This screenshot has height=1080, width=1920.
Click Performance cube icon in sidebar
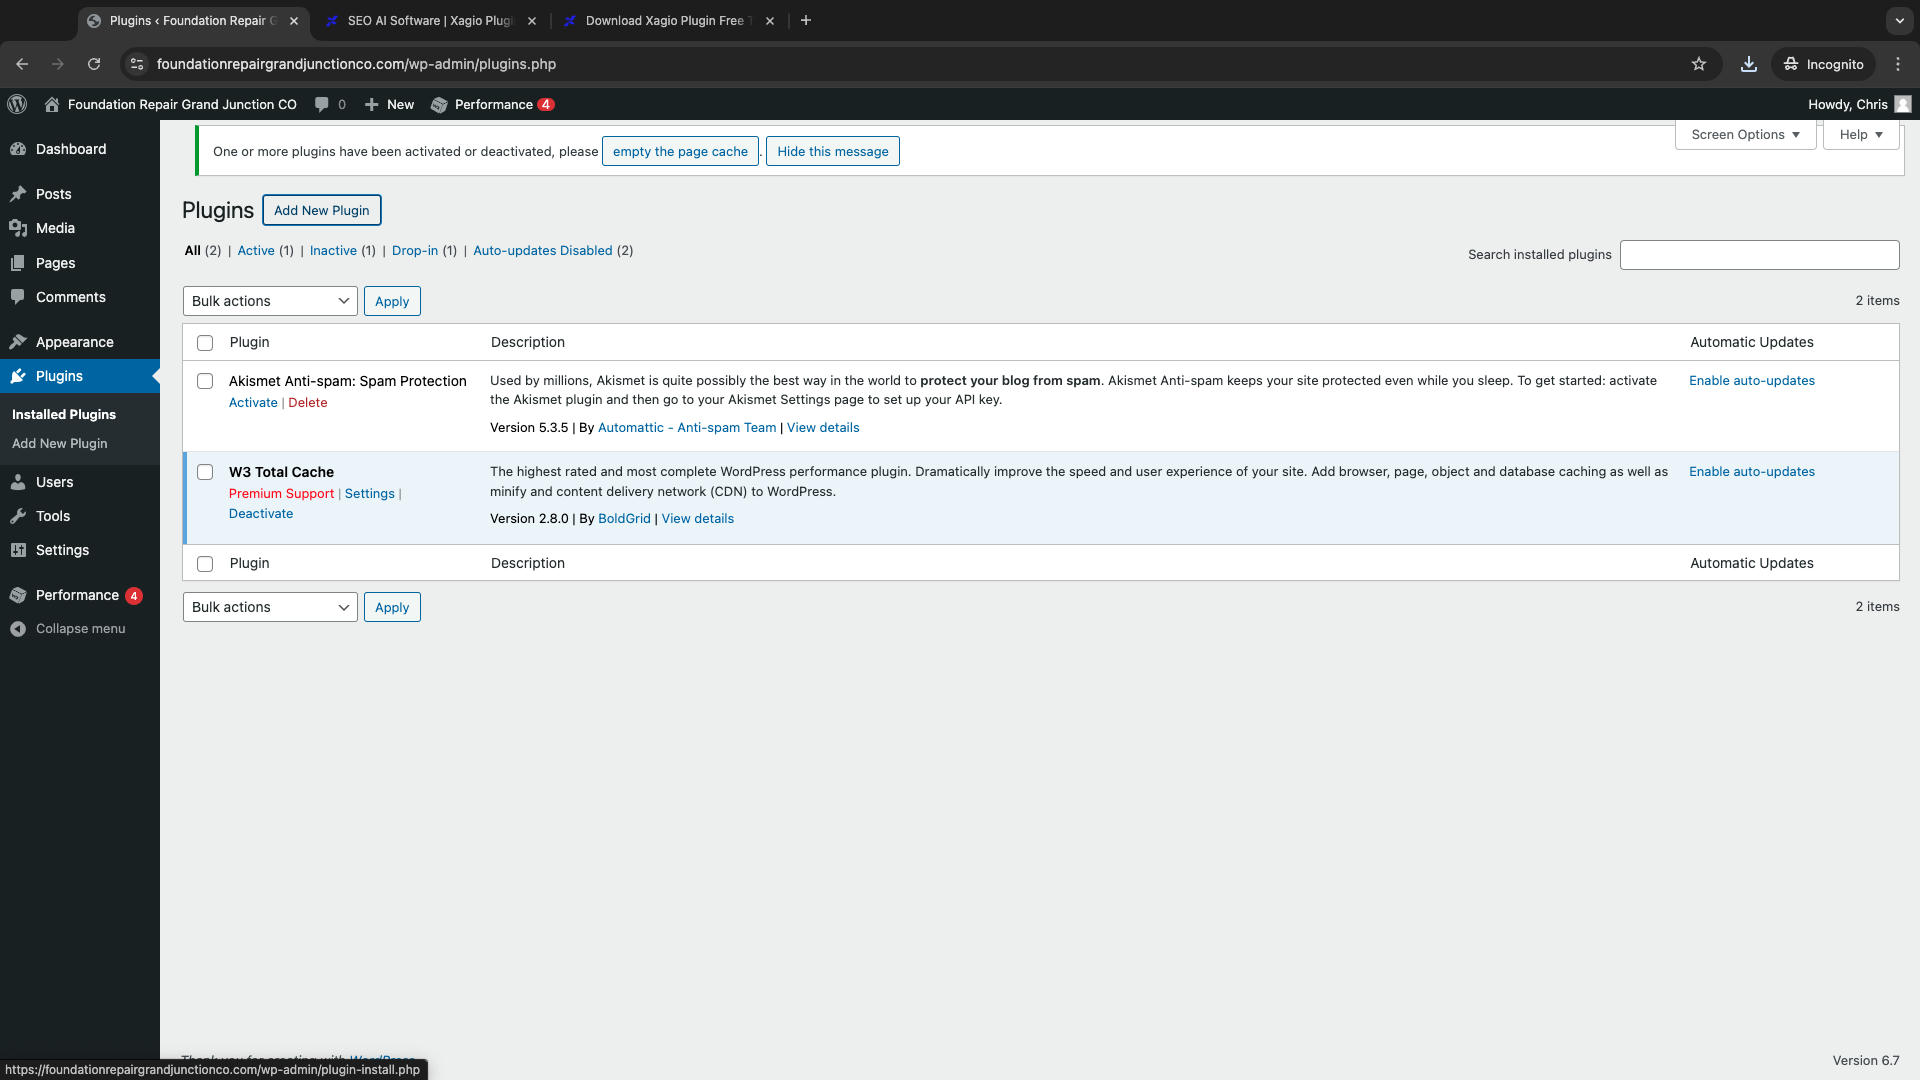18,595
